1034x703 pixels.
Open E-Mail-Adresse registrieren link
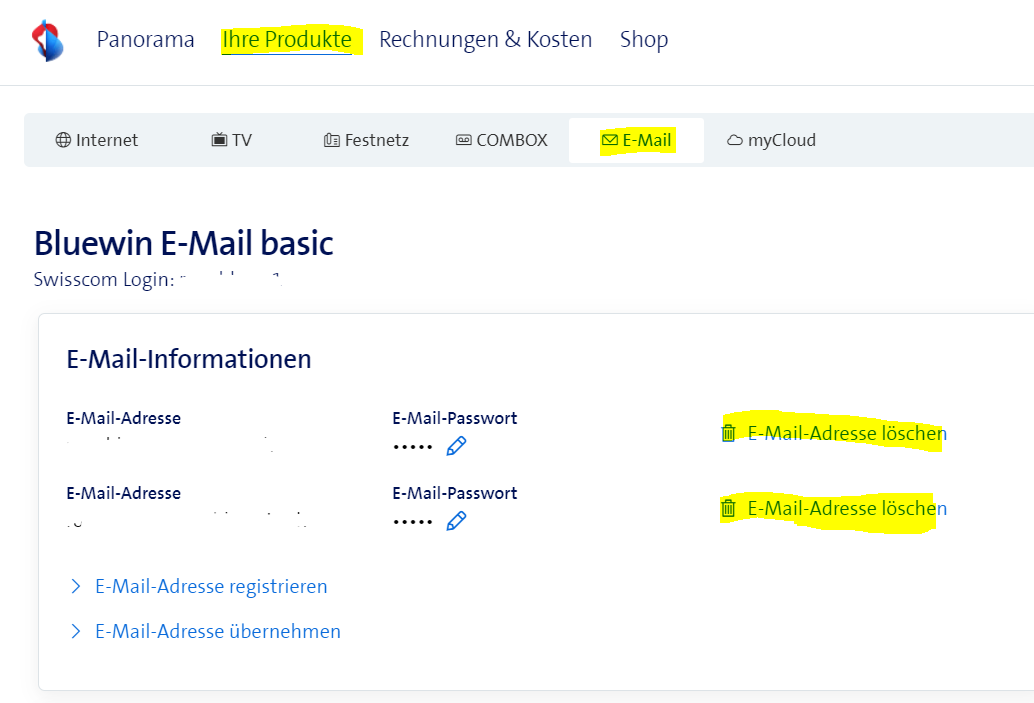(211, 586)
